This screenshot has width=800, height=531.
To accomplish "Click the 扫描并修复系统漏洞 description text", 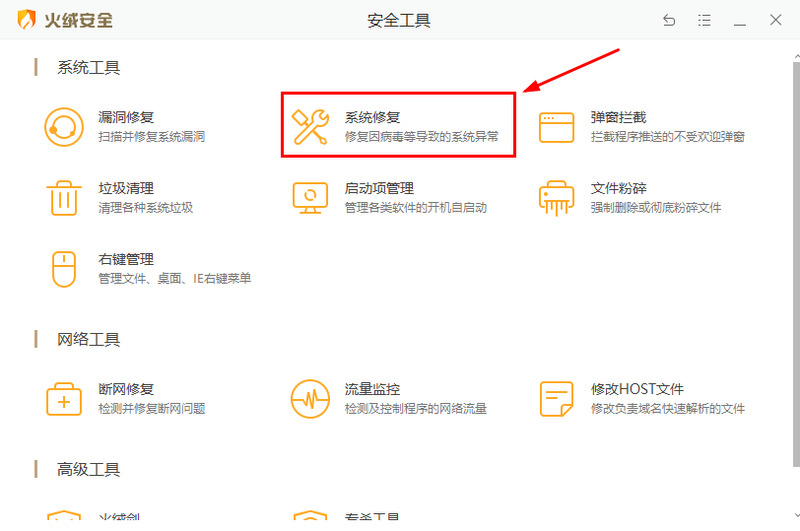I will [151, 137].
